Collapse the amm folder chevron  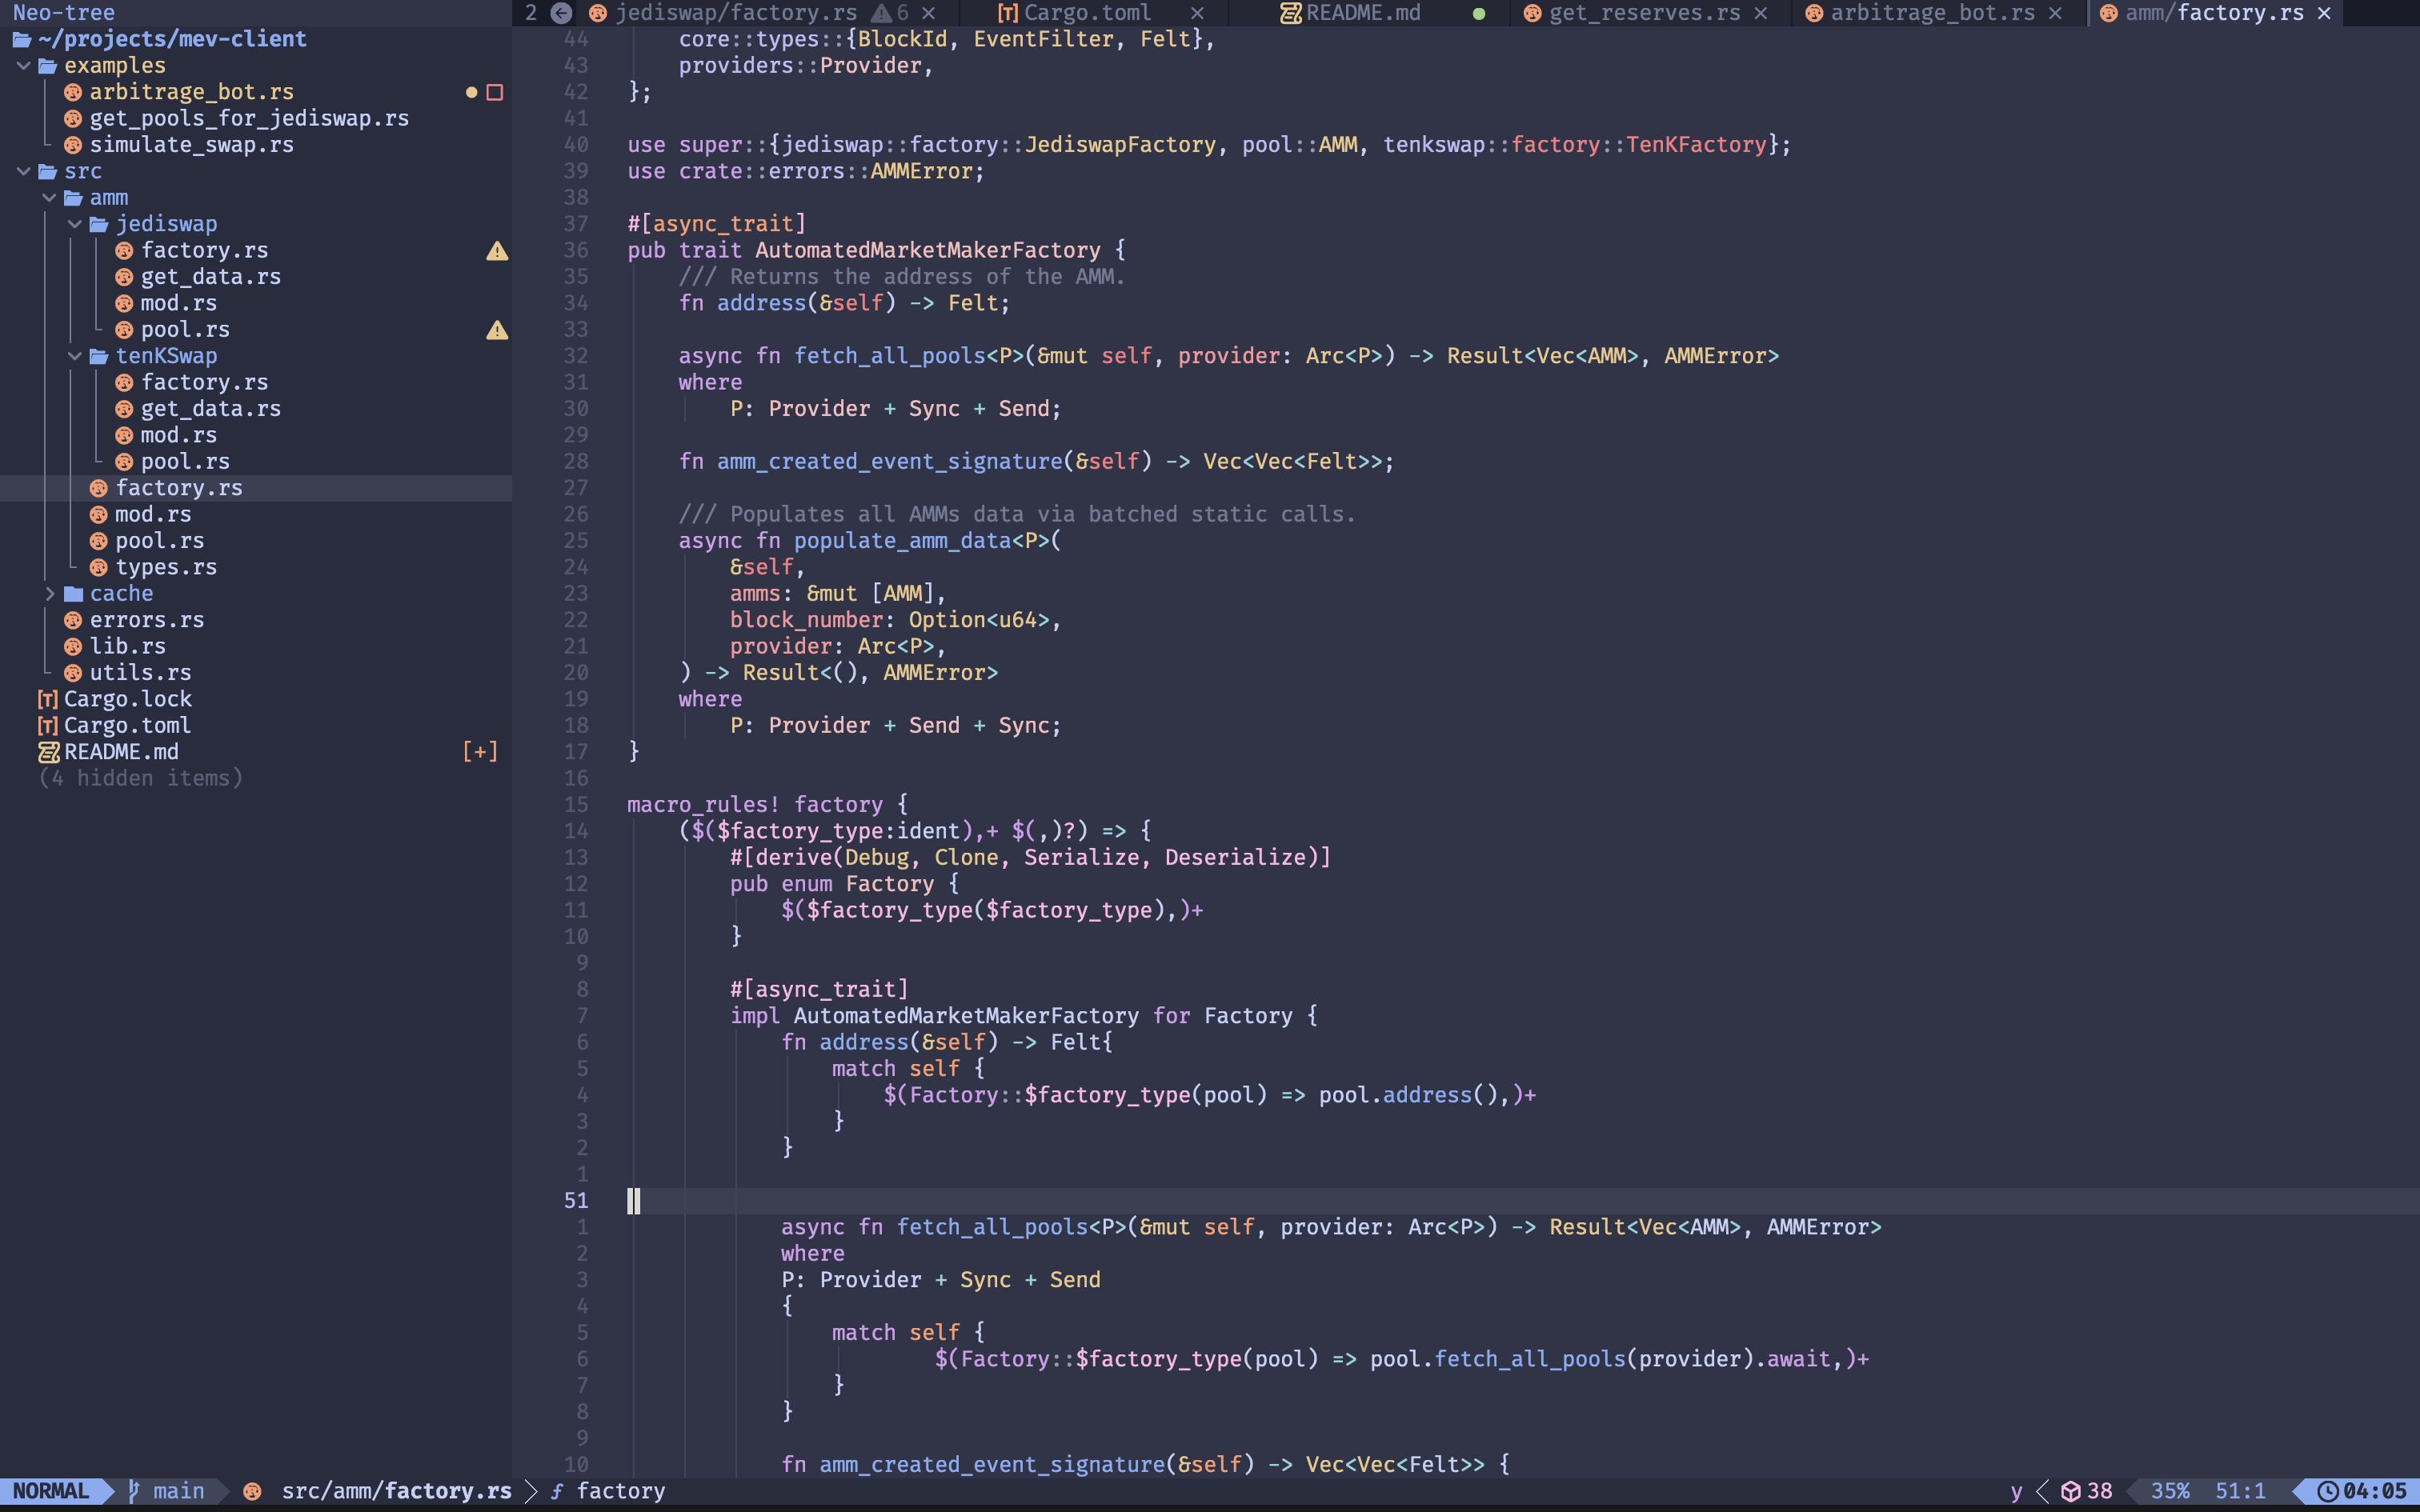coord(49,198)
